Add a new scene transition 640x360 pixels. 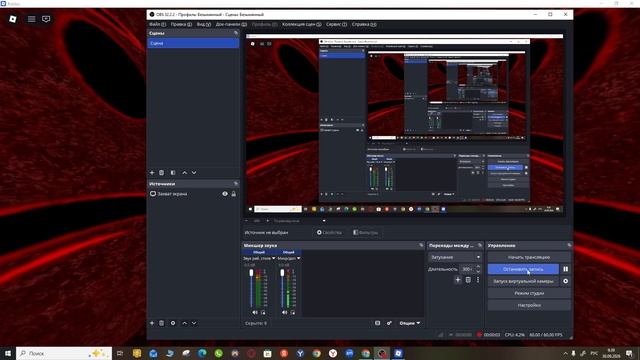[458, 280]
